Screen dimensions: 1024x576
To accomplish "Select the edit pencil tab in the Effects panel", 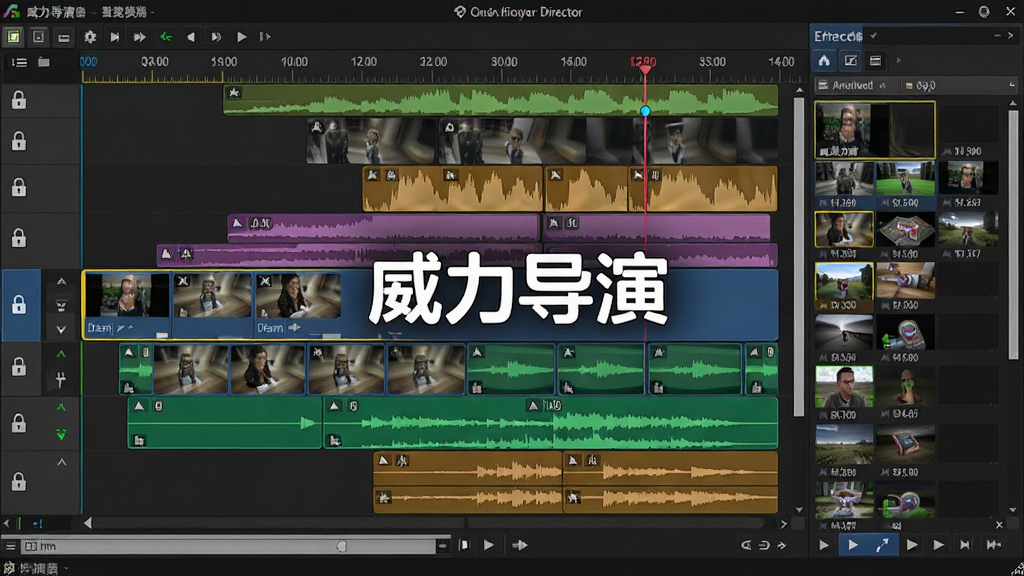I will (850, 61).
